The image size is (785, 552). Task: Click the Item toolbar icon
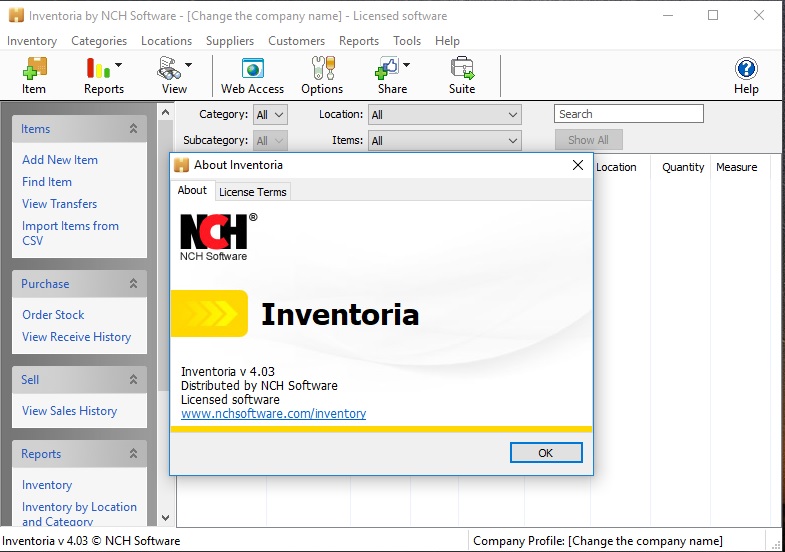tap(34, 69)
